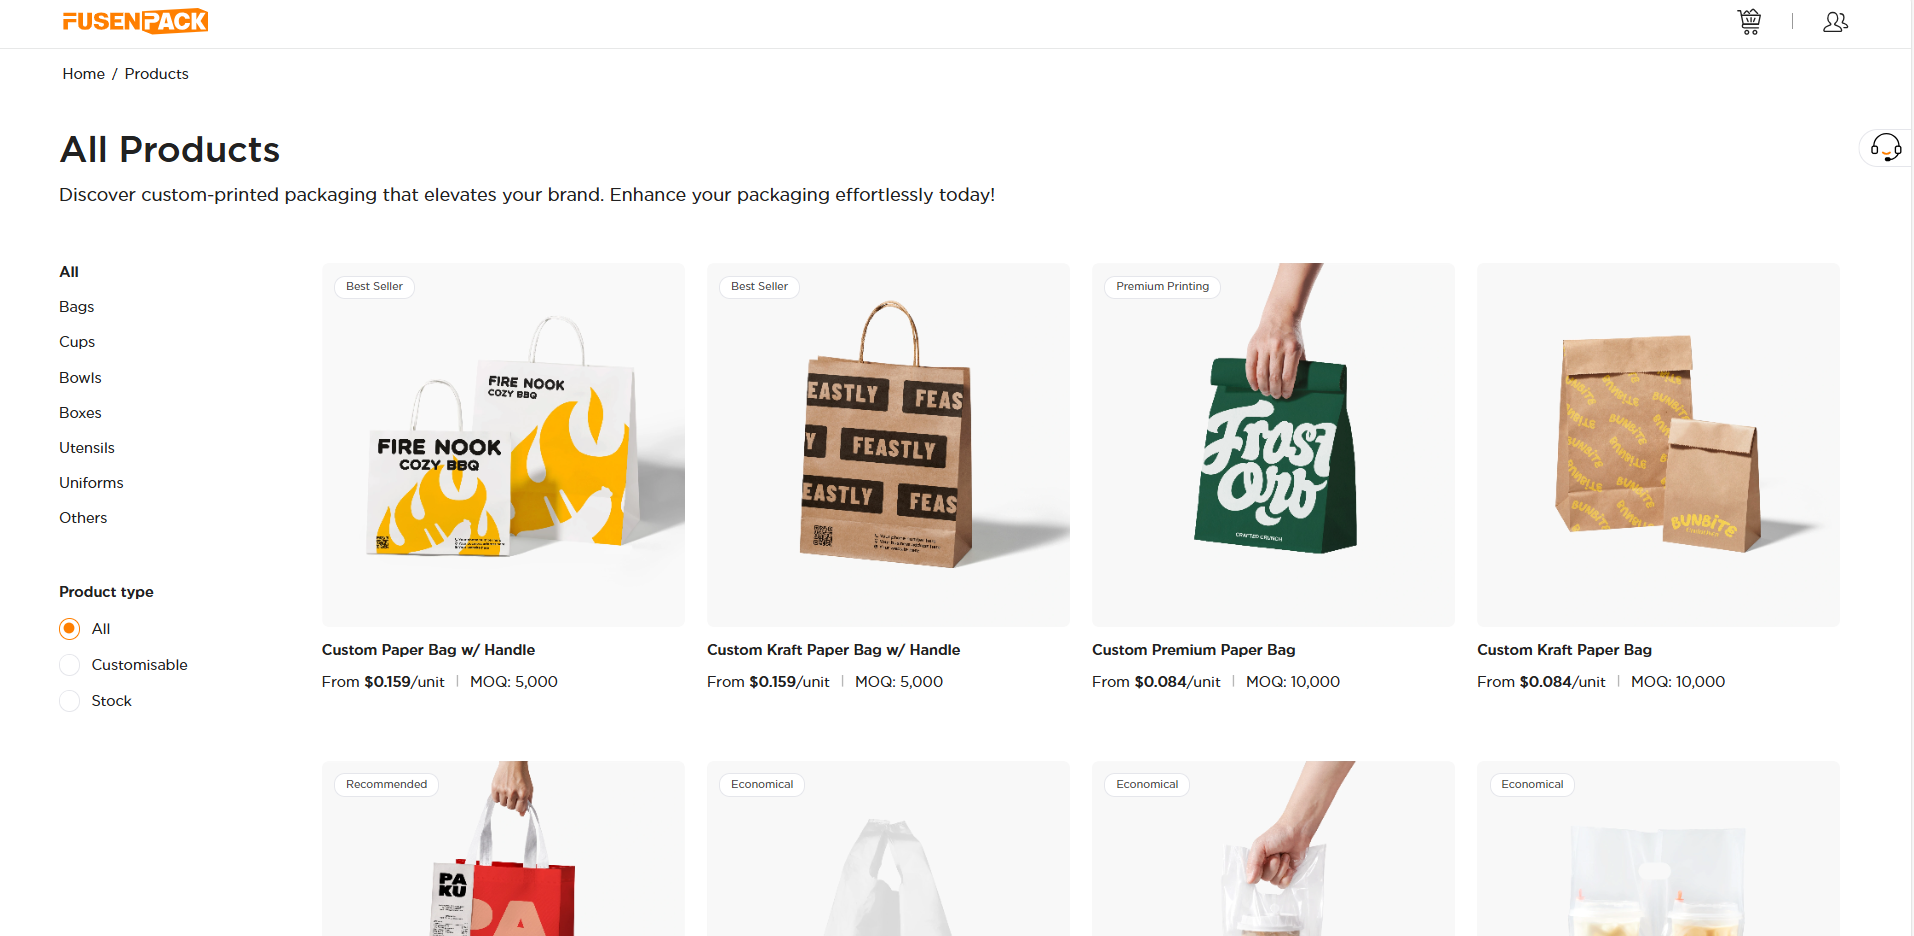Click the FusenPack logo
The image size is (1914, 936).
click(x=135, y=21)
